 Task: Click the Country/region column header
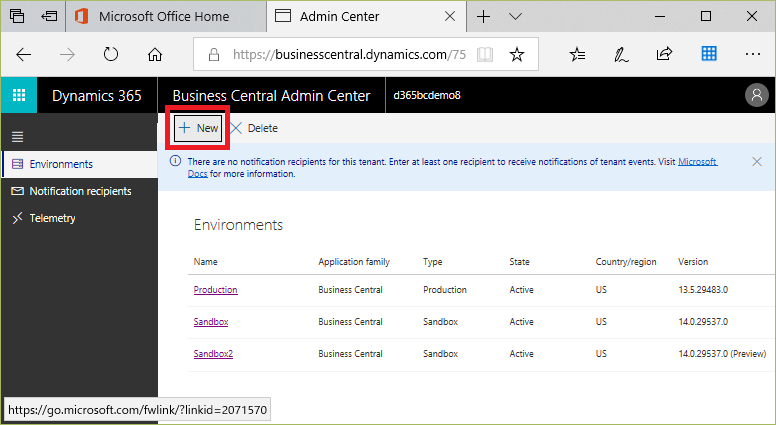pyautogui.click(x=626, y=262)
